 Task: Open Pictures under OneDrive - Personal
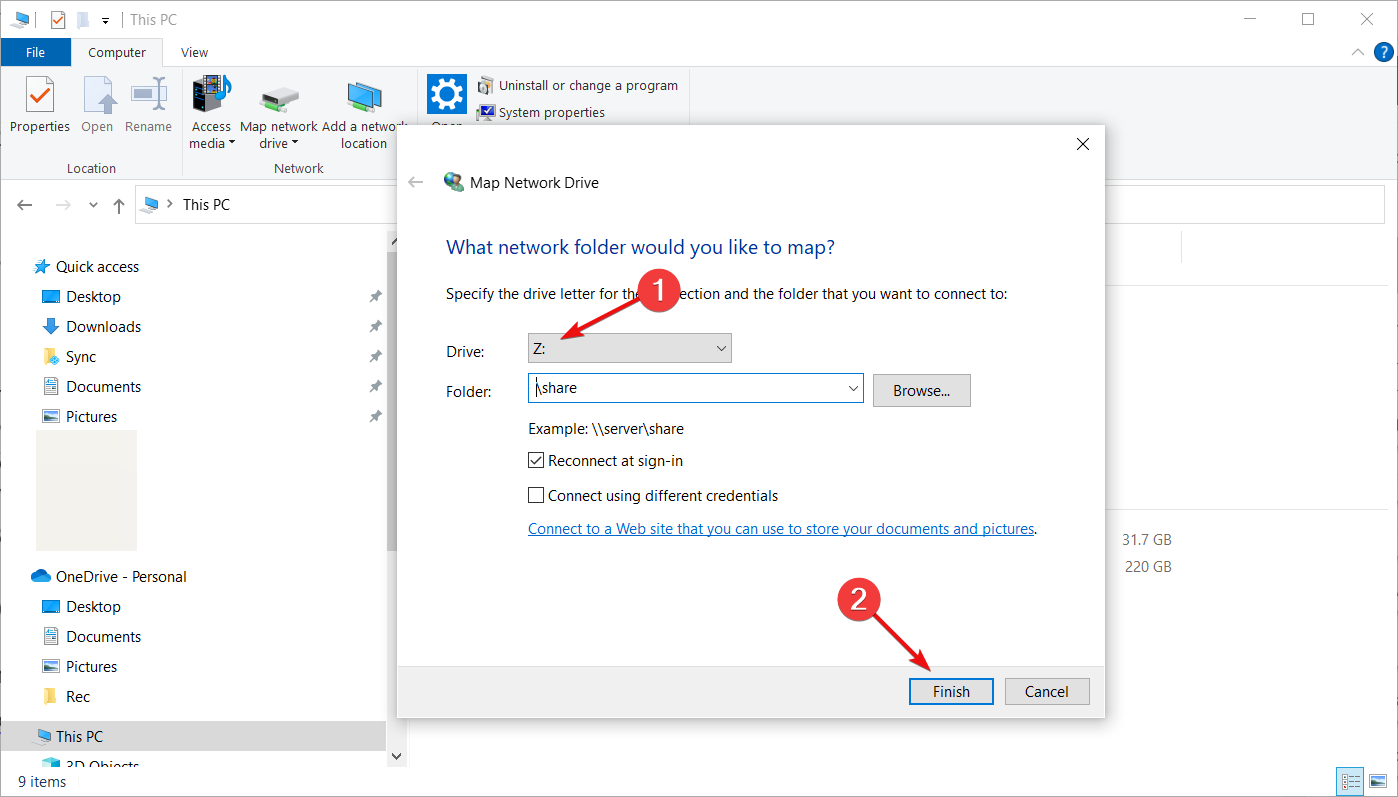coord(91,667)
